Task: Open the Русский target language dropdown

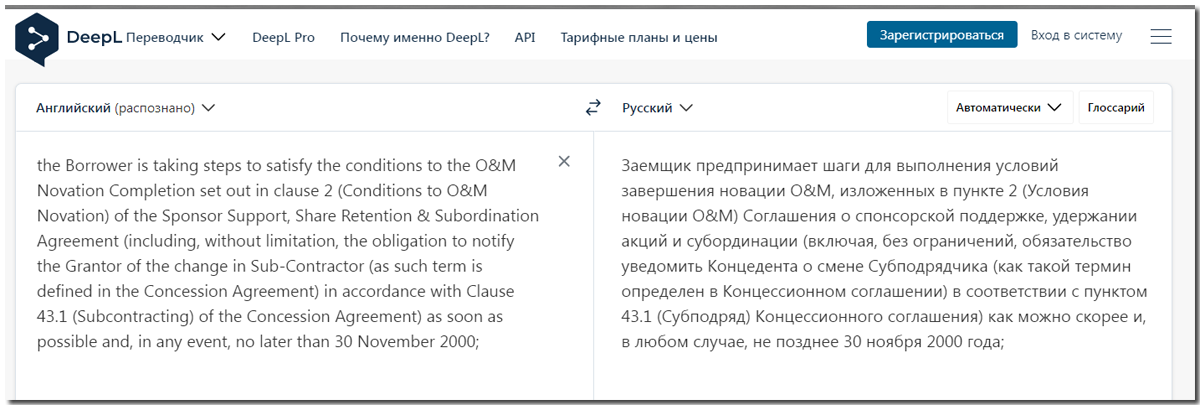Action: pos(657,108)
